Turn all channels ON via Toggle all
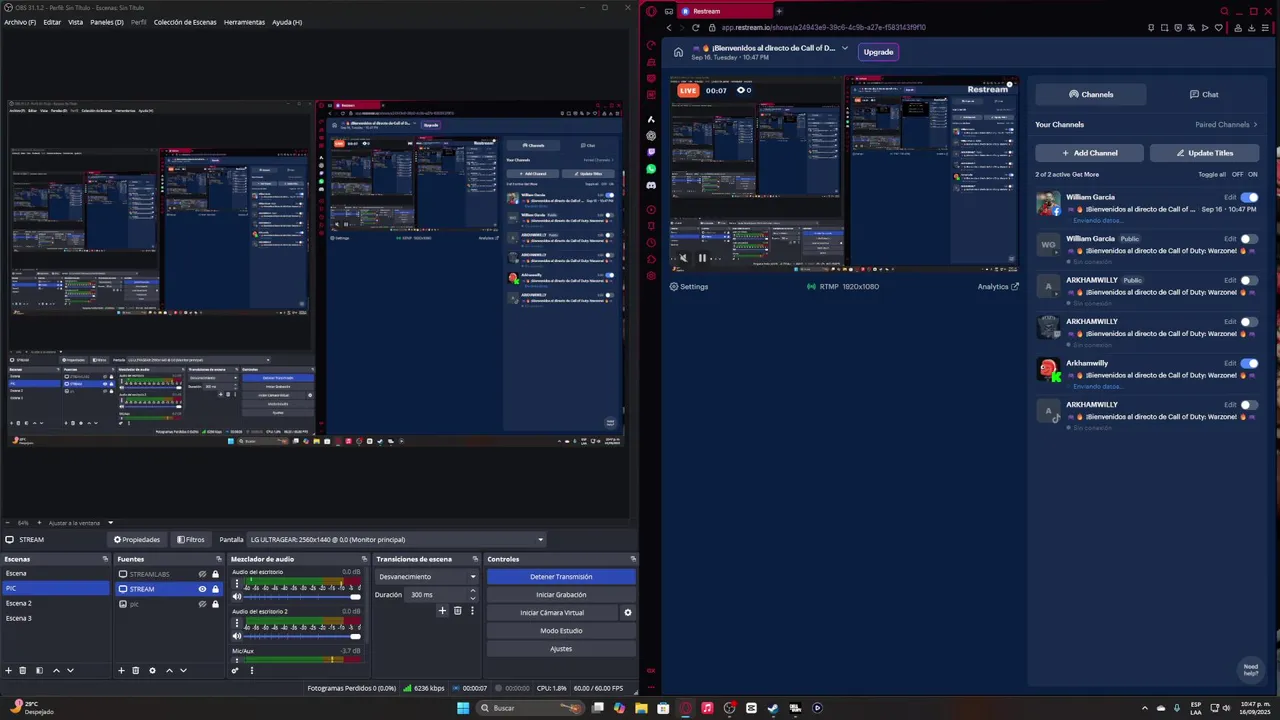This screenshot has width=1280, height=720. click(1252, 174)
